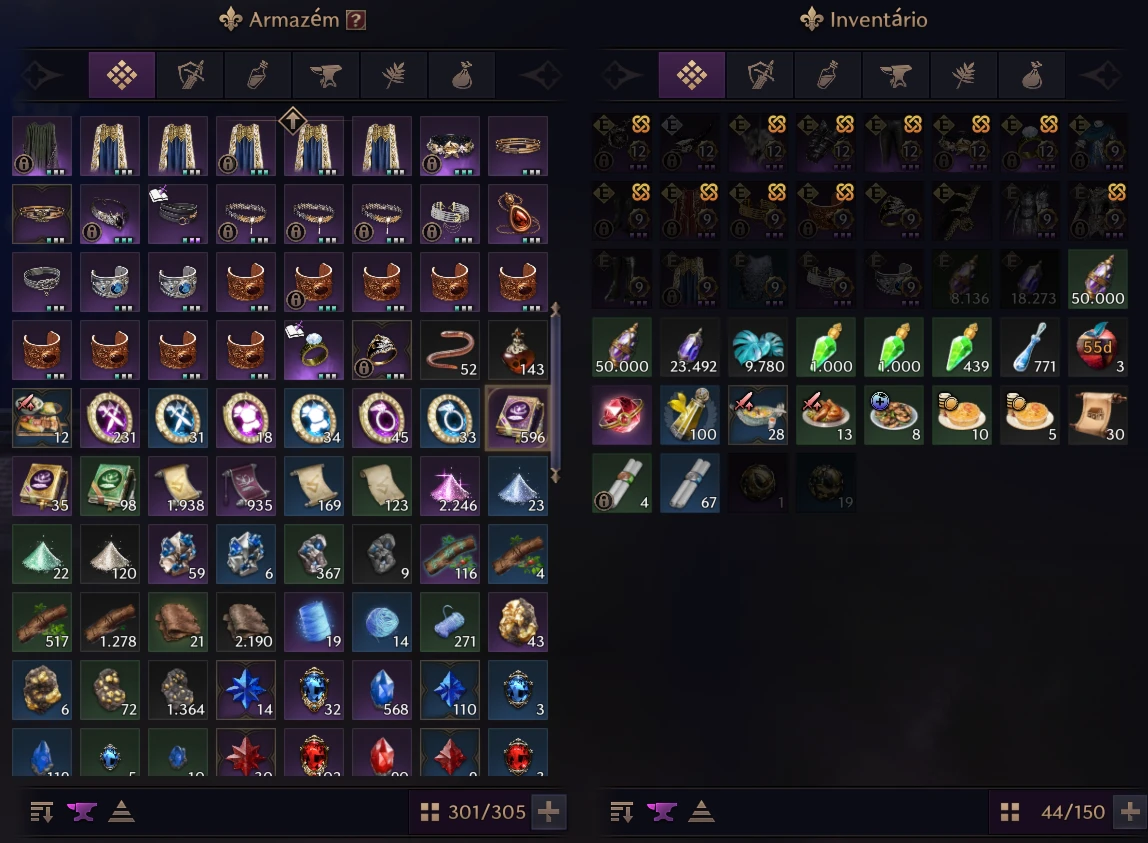
Task: Select the purple book stack of 596
Action: pyautogui.click(x=518, y=418)
